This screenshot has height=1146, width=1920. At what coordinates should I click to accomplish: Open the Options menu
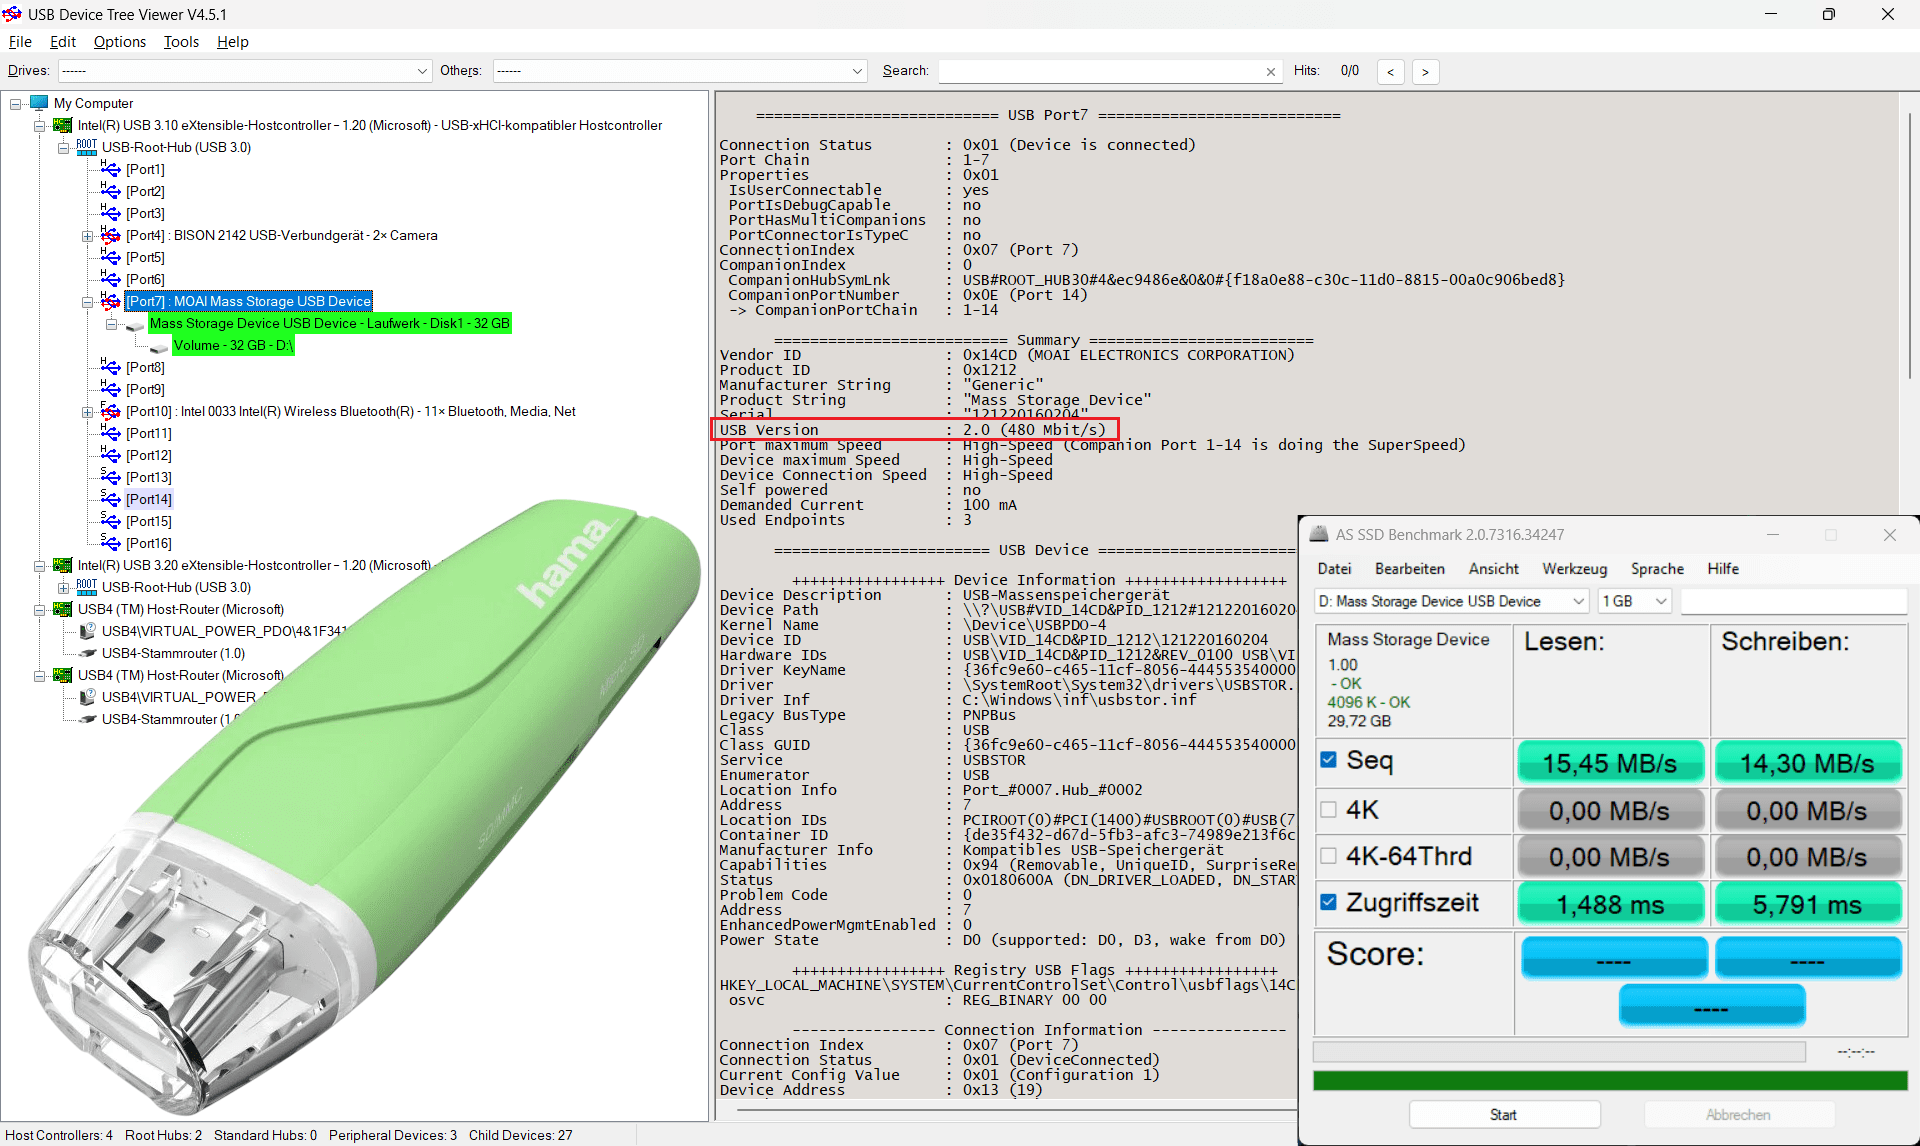coord(120,42)
